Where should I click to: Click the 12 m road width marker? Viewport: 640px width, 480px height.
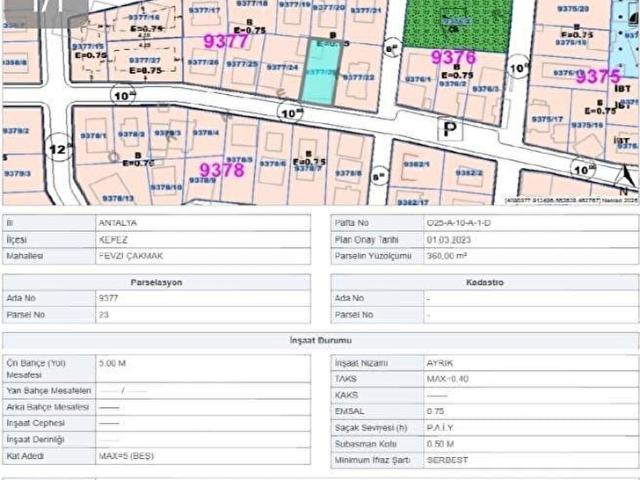tap(59, 147)
